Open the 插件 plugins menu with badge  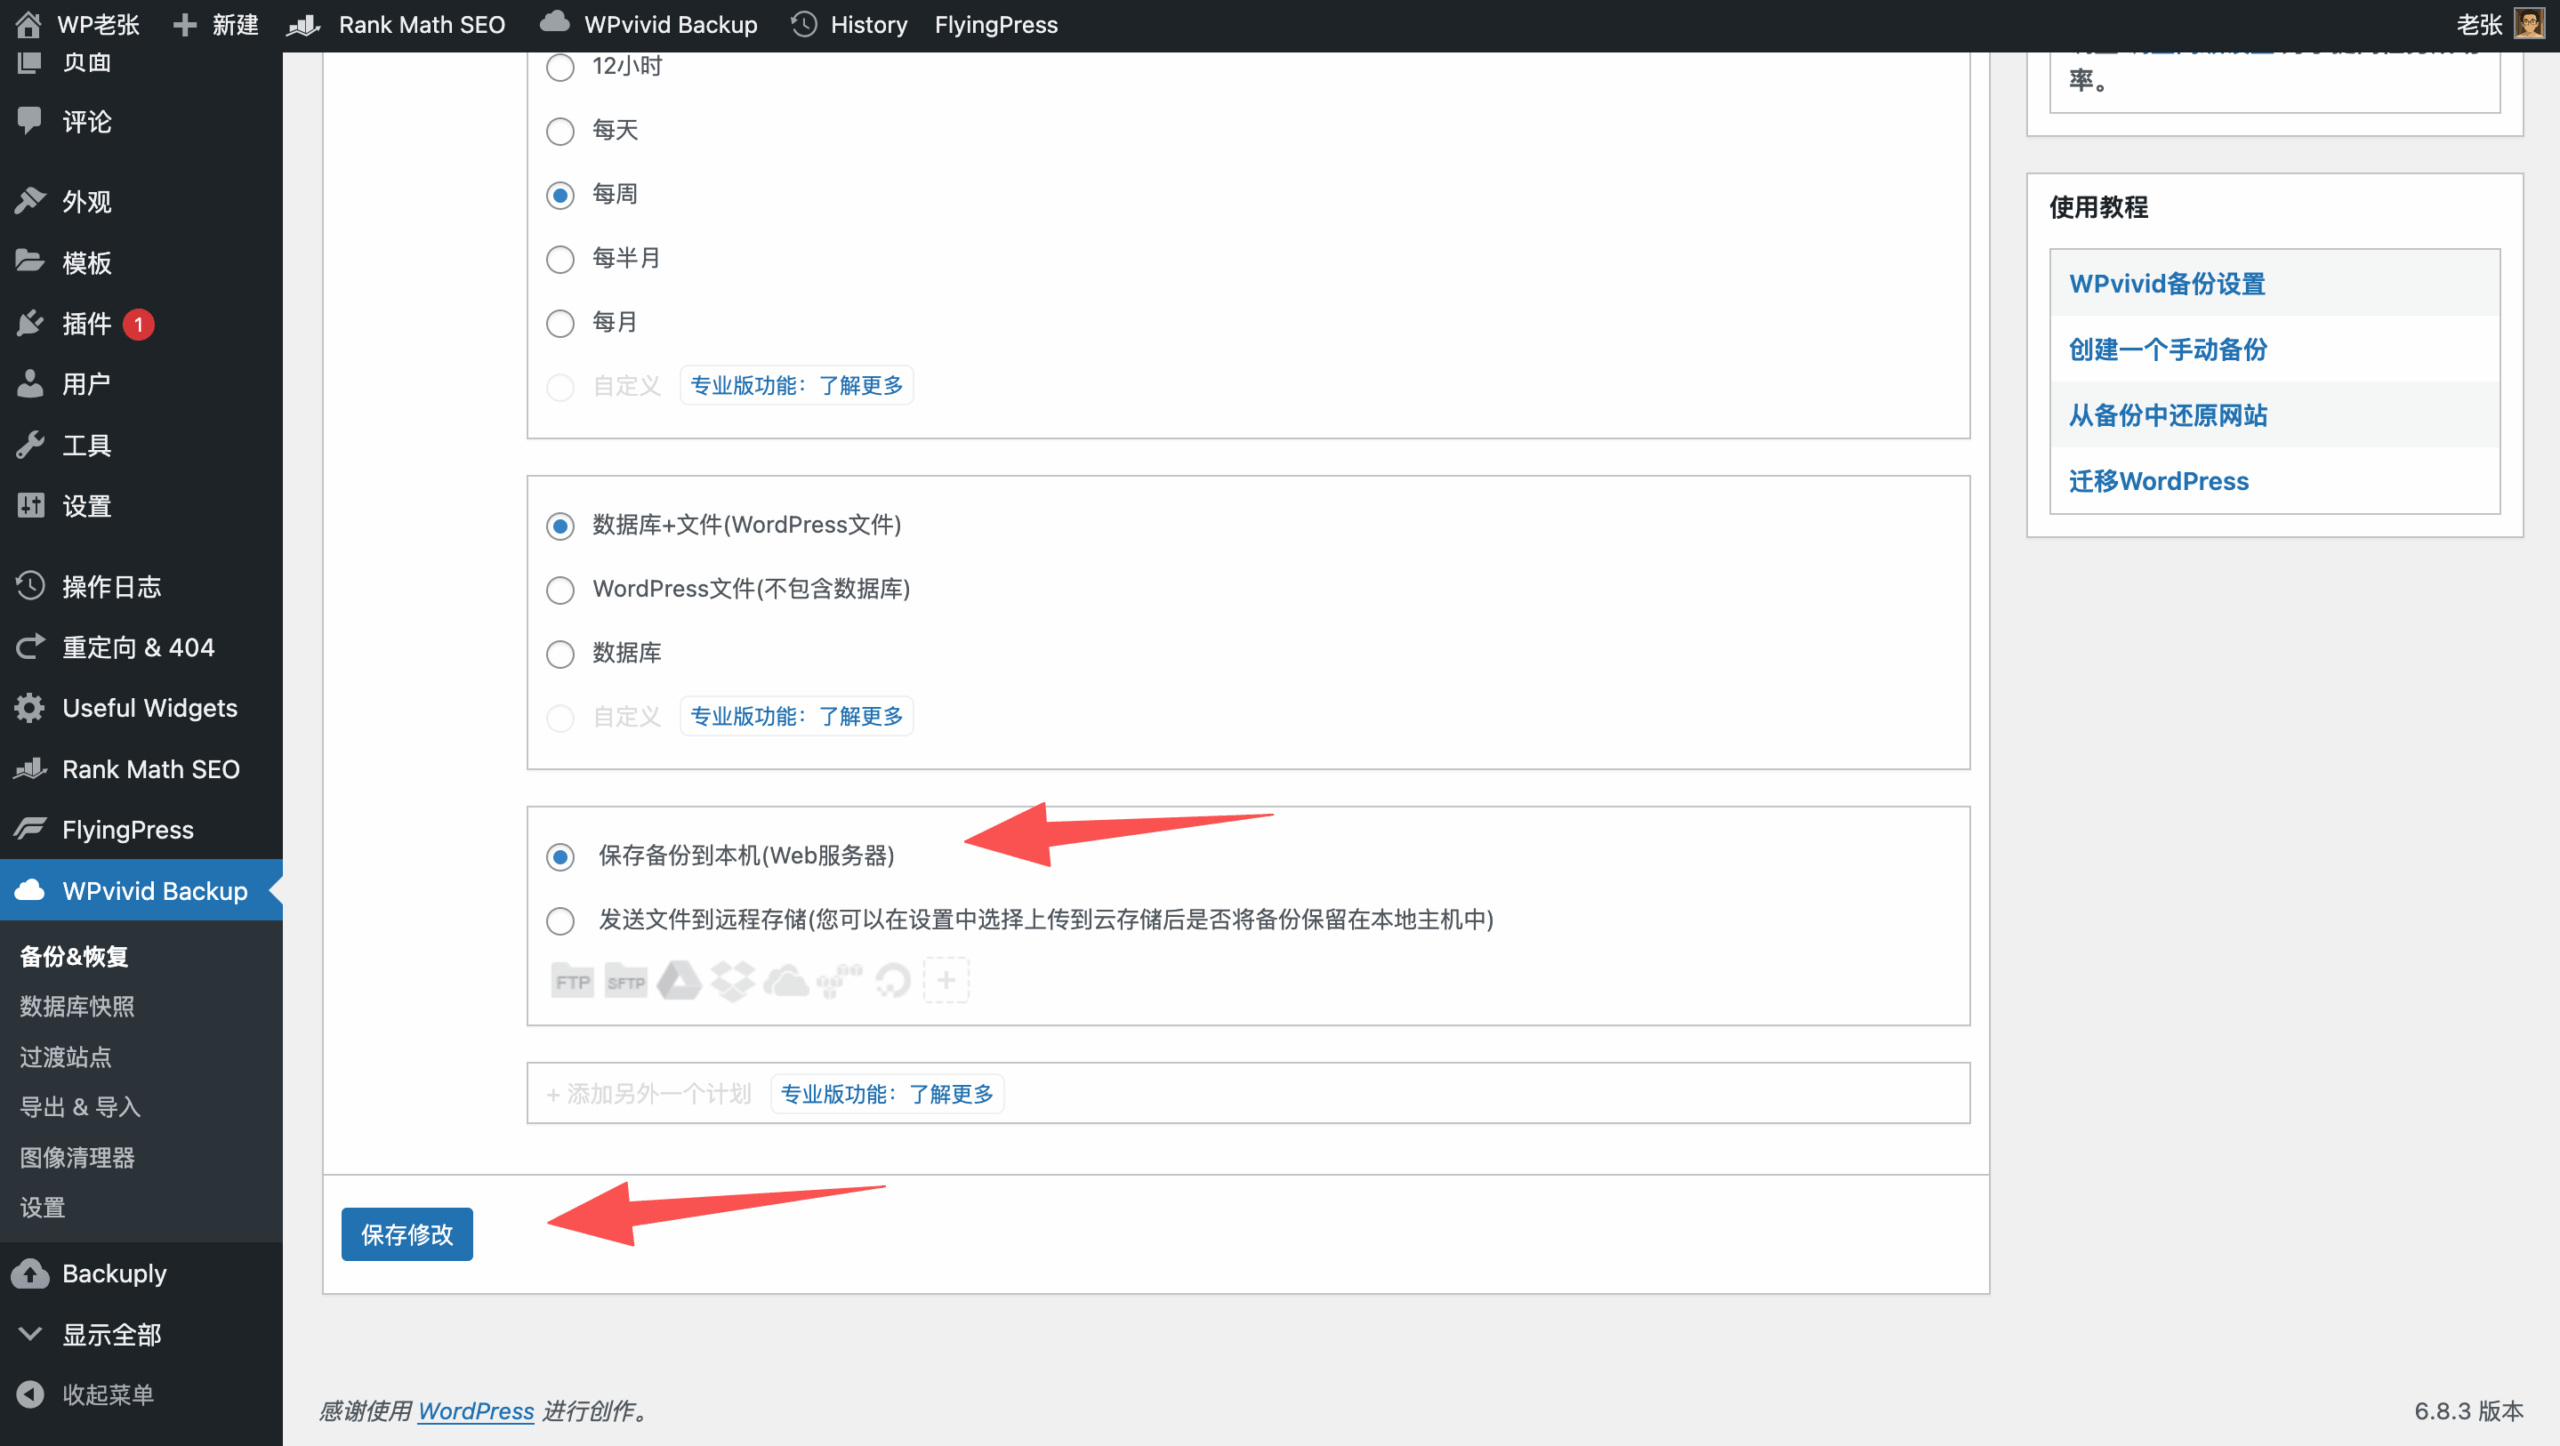click(x=87, y=323)
